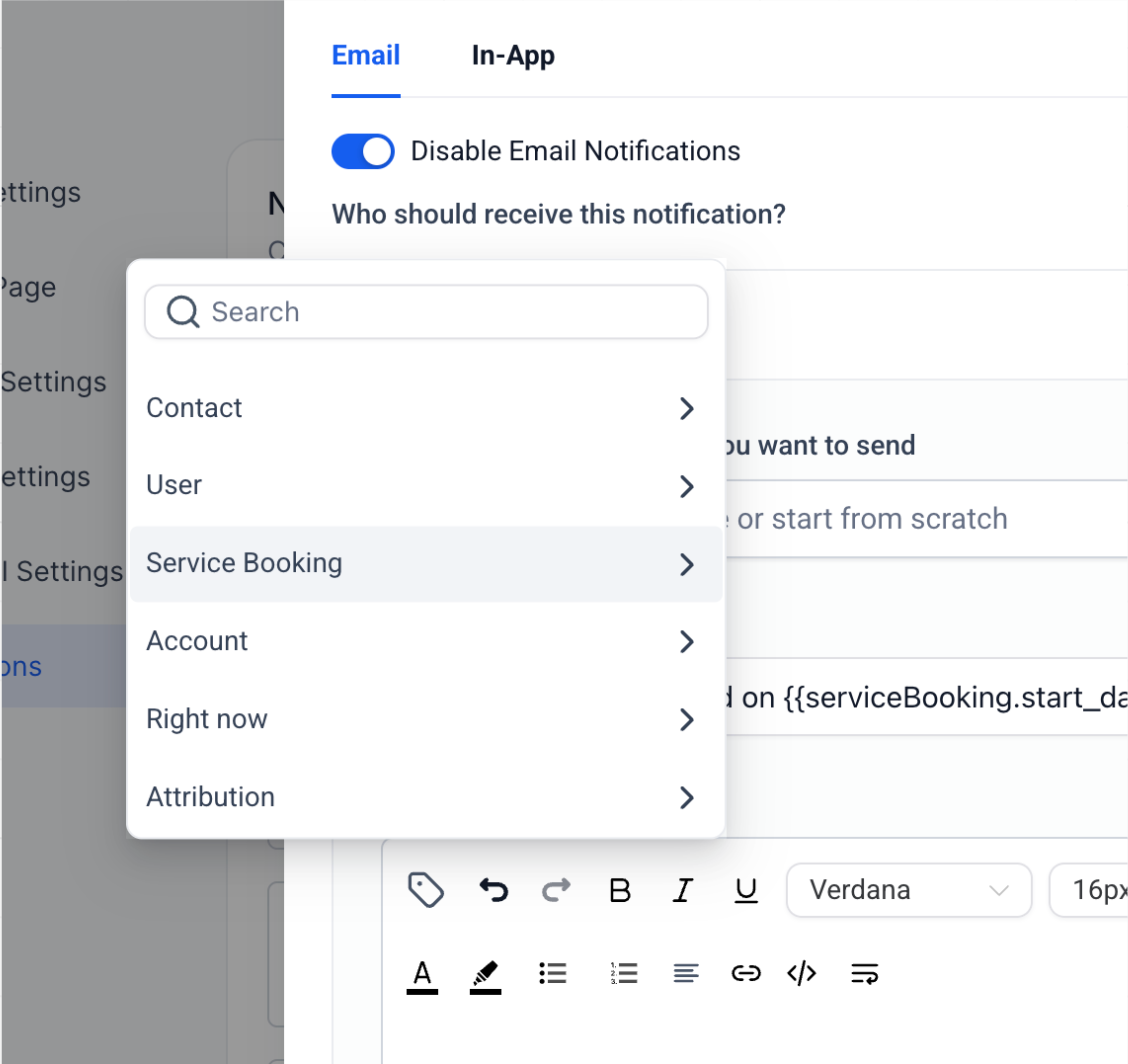Viewport: 1128px width, 1064px height.
Task: Expand the Attribution field group
Action: point(426,797)
